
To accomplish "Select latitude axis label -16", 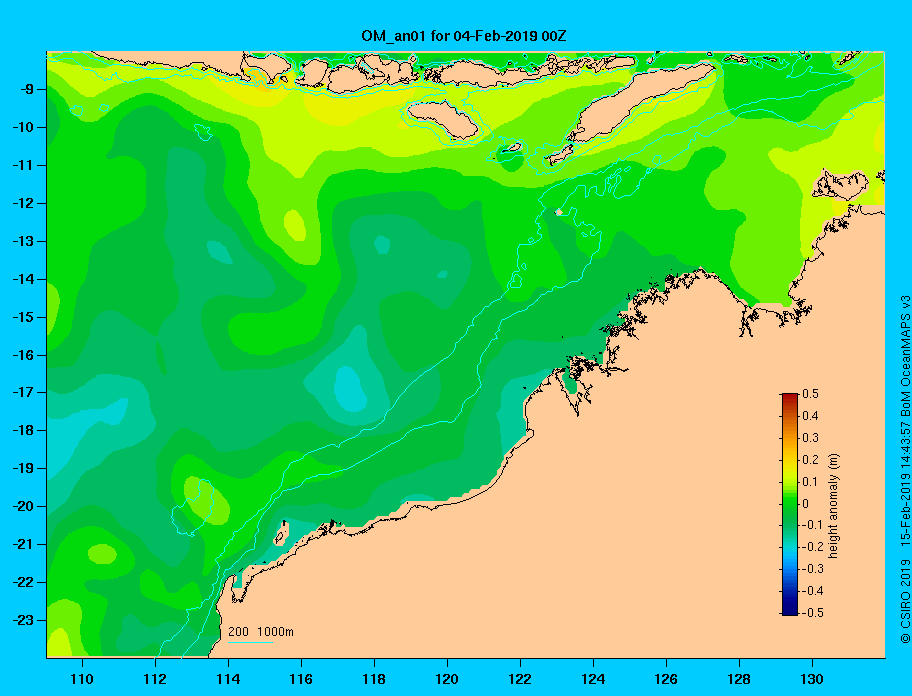I will [x=22, y=355].
